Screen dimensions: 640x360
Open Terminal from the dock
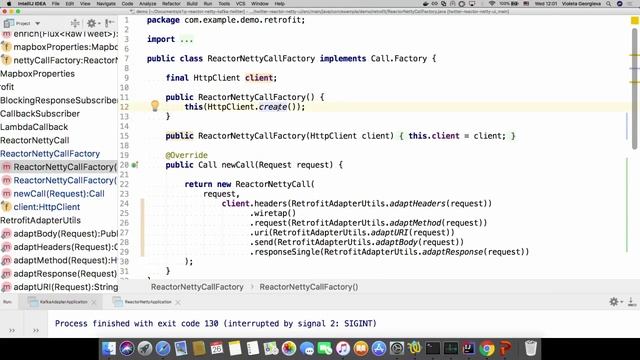coord(433,349)
